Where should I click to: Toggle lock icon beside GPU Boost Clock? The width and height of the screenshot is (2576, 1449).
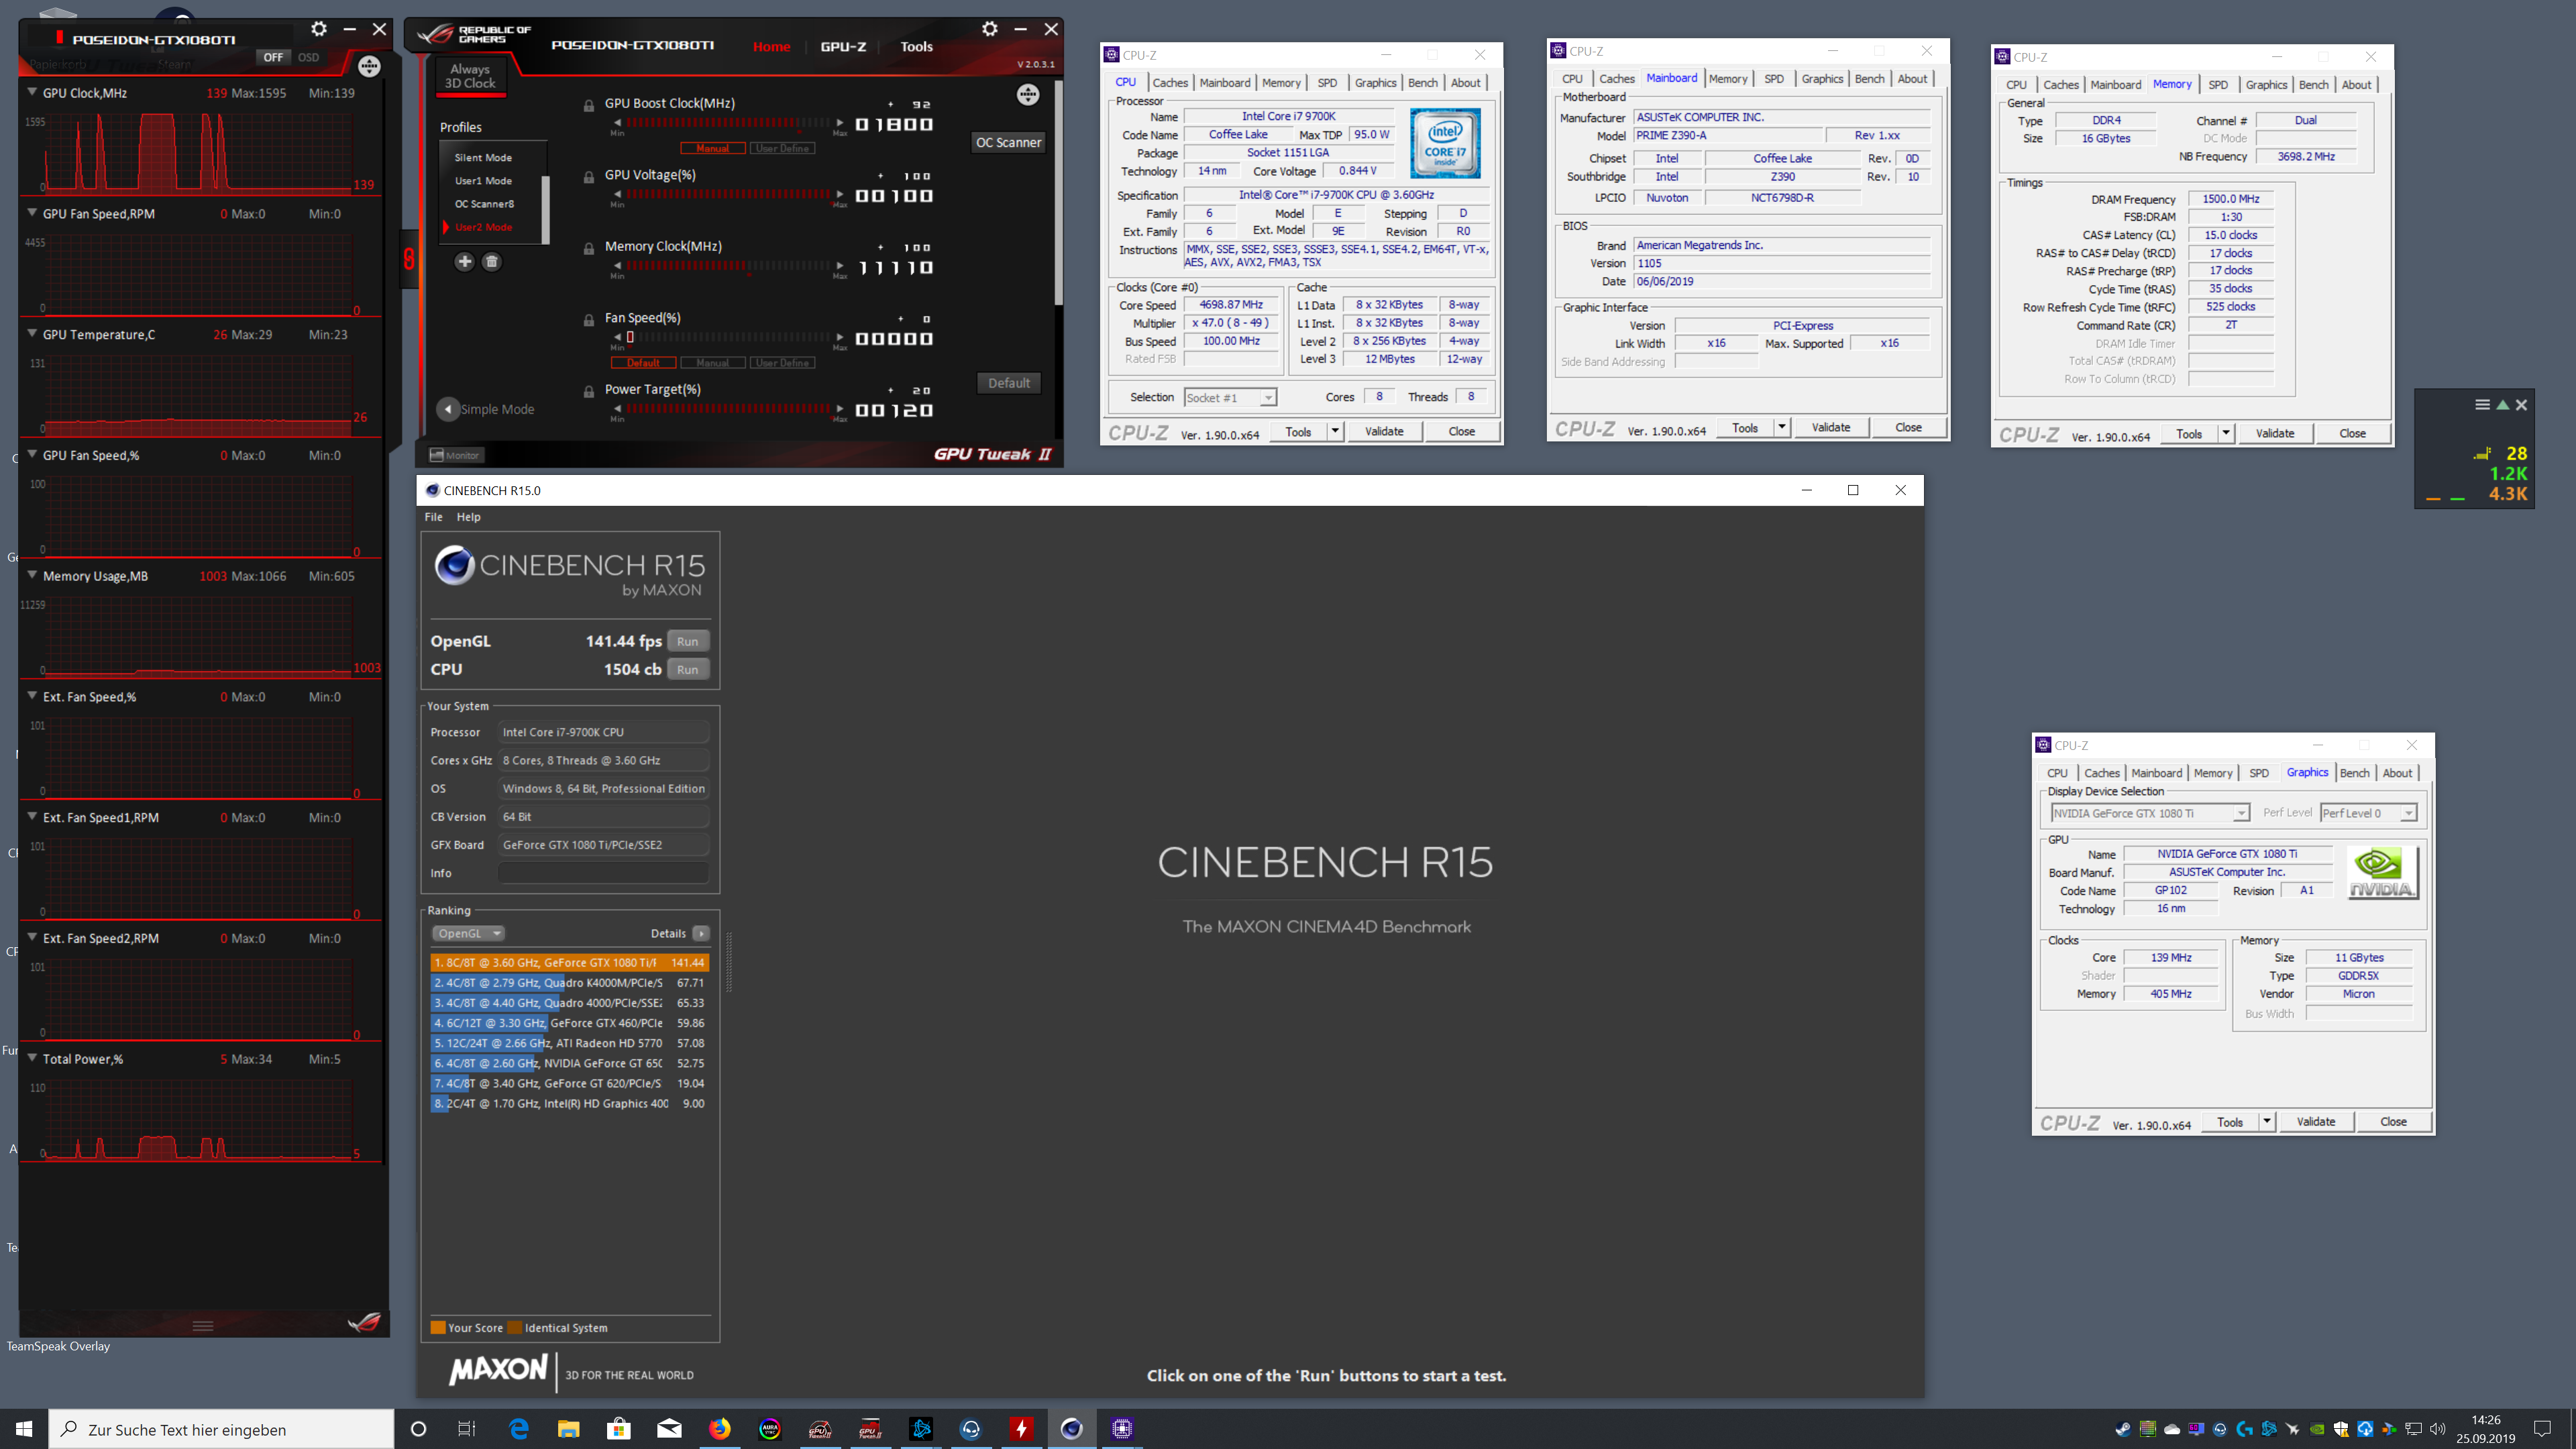coord(589,105)
